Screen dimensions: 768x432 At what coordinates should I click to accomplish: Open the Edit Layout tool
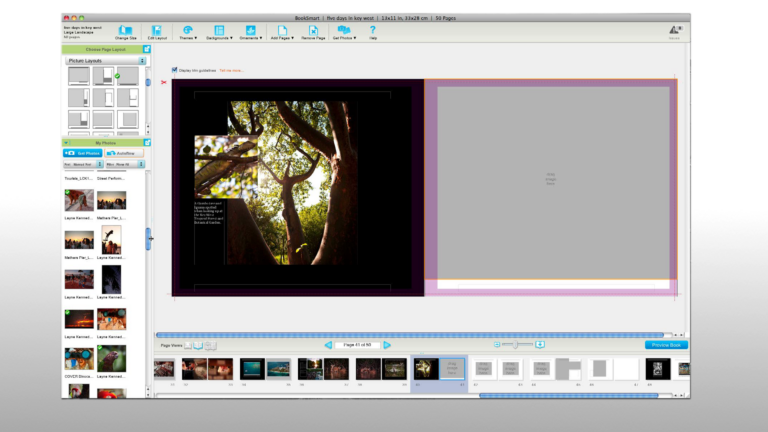pos(157,32)
